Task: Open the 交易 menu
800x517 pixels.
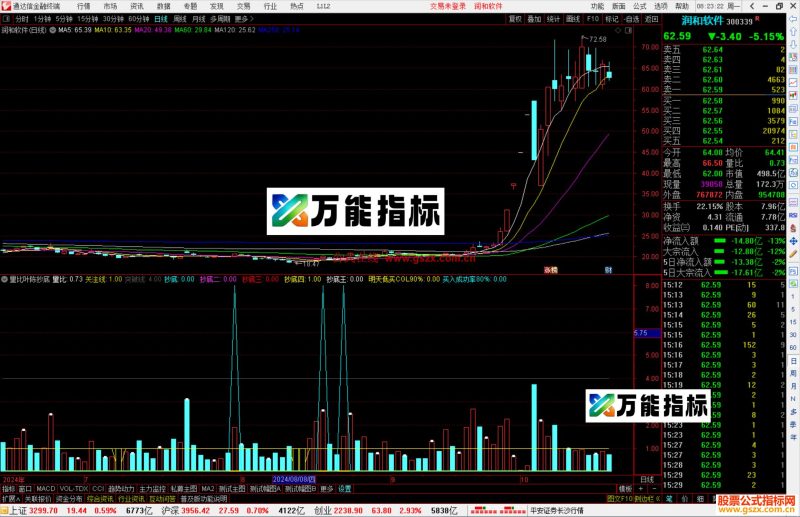Action: tap(243, 6)
